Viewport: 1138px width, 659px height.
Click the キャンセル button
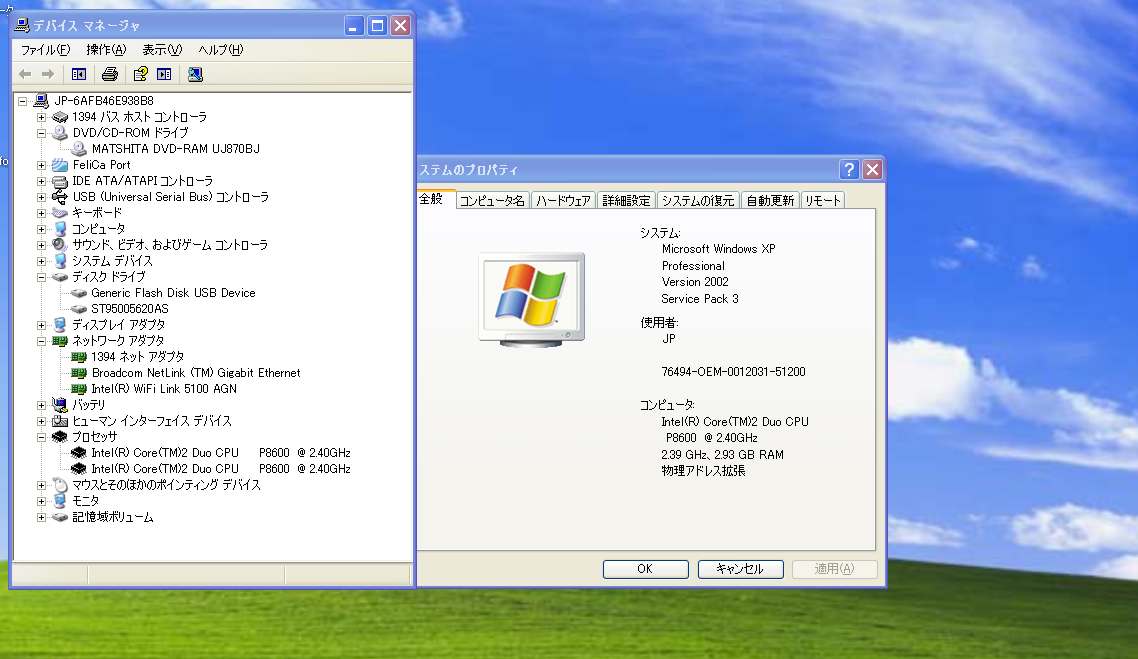740,569
